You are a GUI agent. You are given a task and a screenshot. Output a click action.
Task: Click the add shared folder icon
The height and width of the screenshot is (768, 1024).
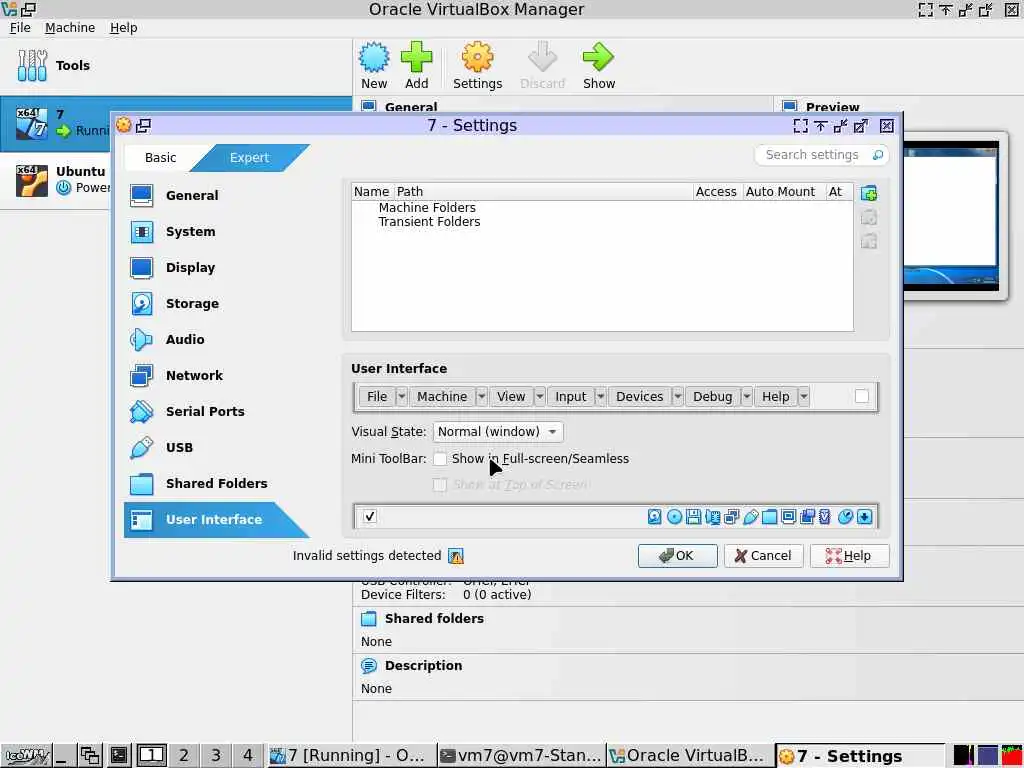tap(869, 193)
